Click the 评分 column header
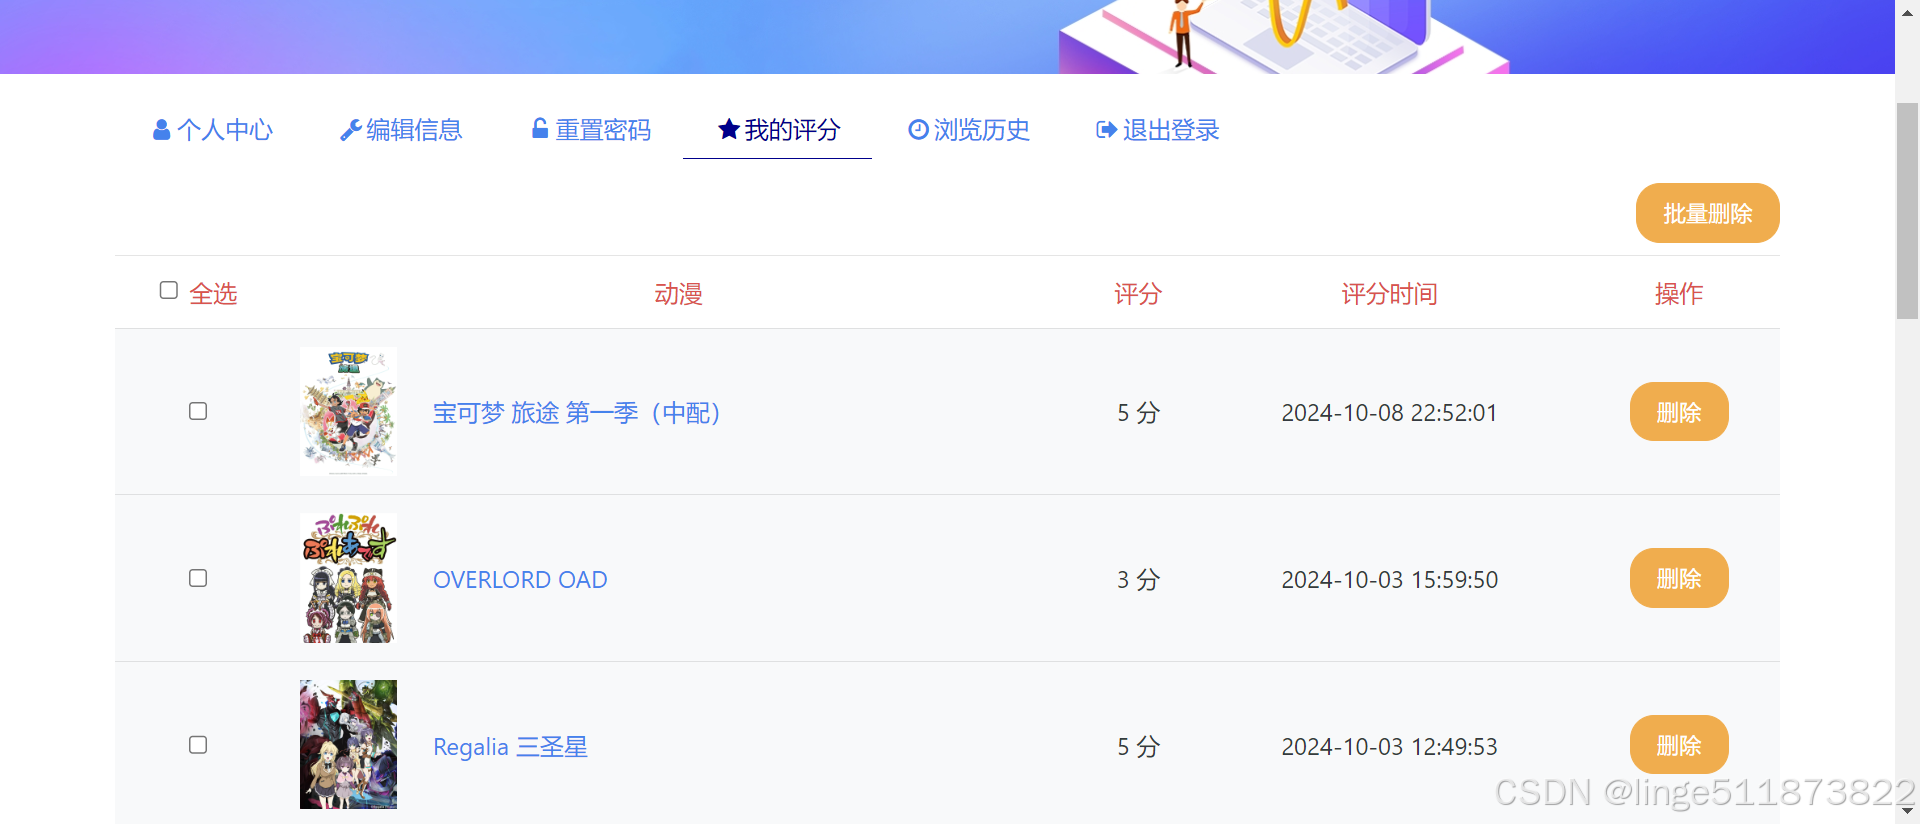This screenshot has width=1920, height=824. tap(1138, 294)
